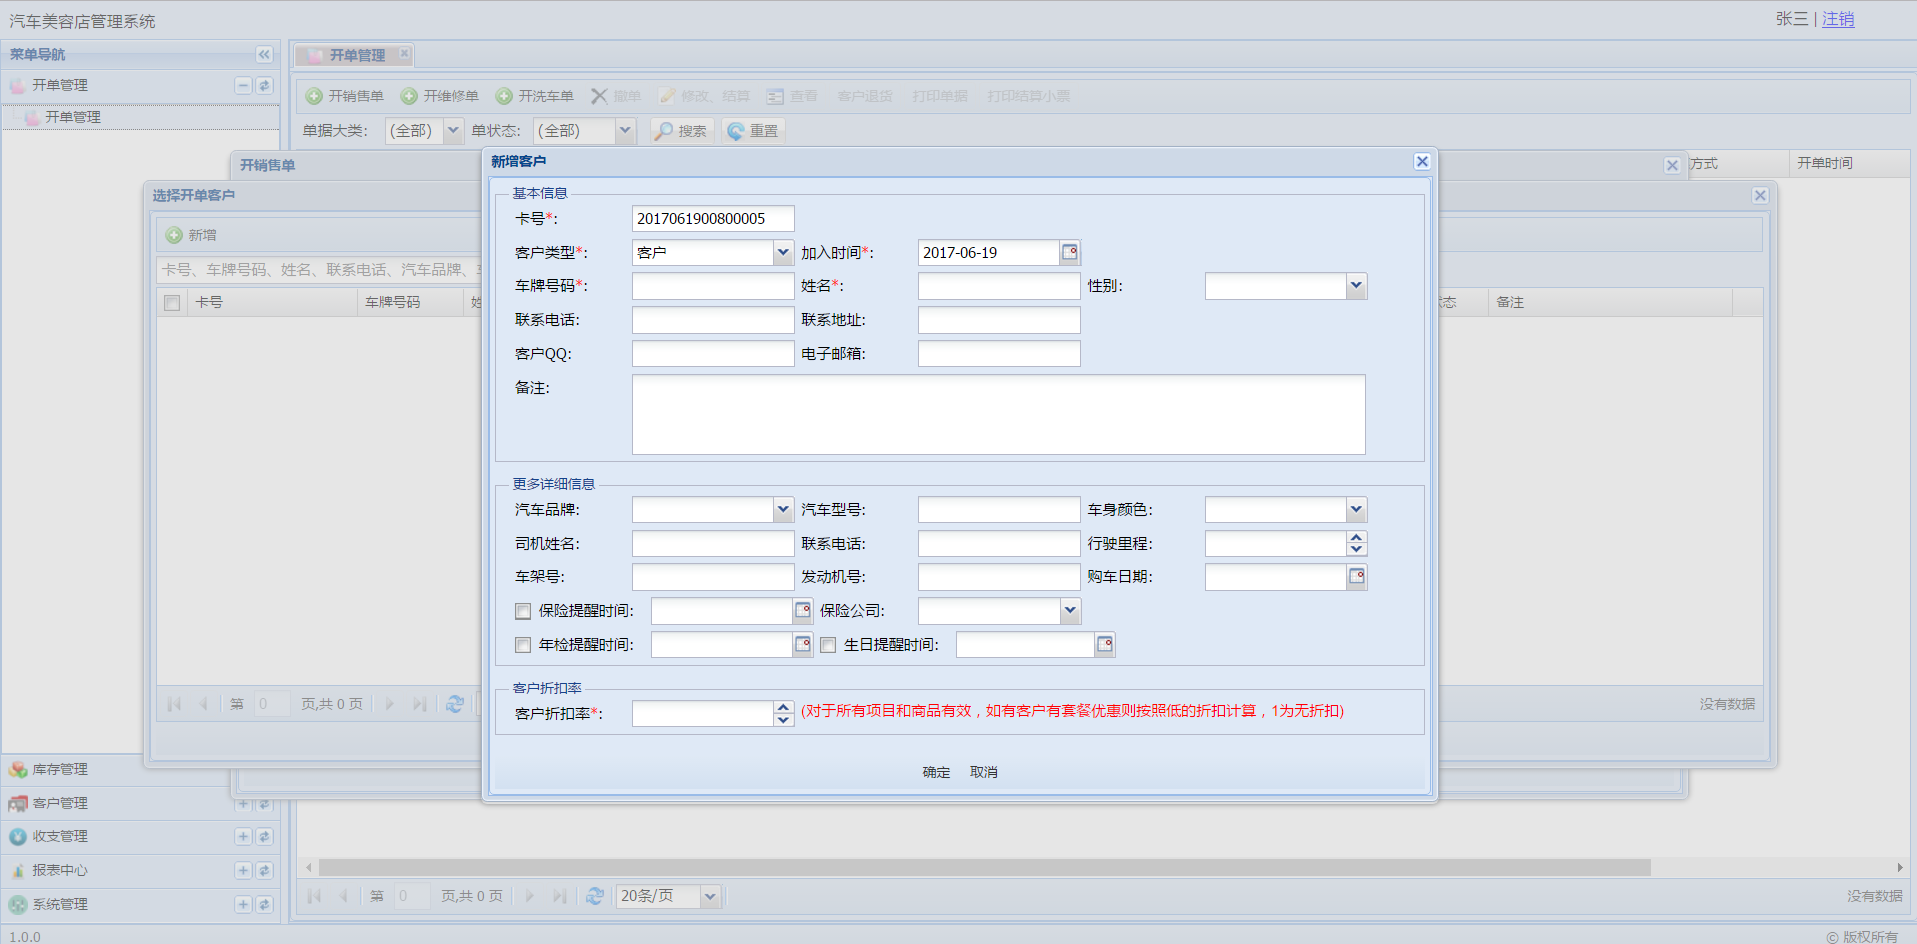Screen dimensions: 1917x944
Task: Click 取消 in 新增客户 dialog
Action: (984, 772)
